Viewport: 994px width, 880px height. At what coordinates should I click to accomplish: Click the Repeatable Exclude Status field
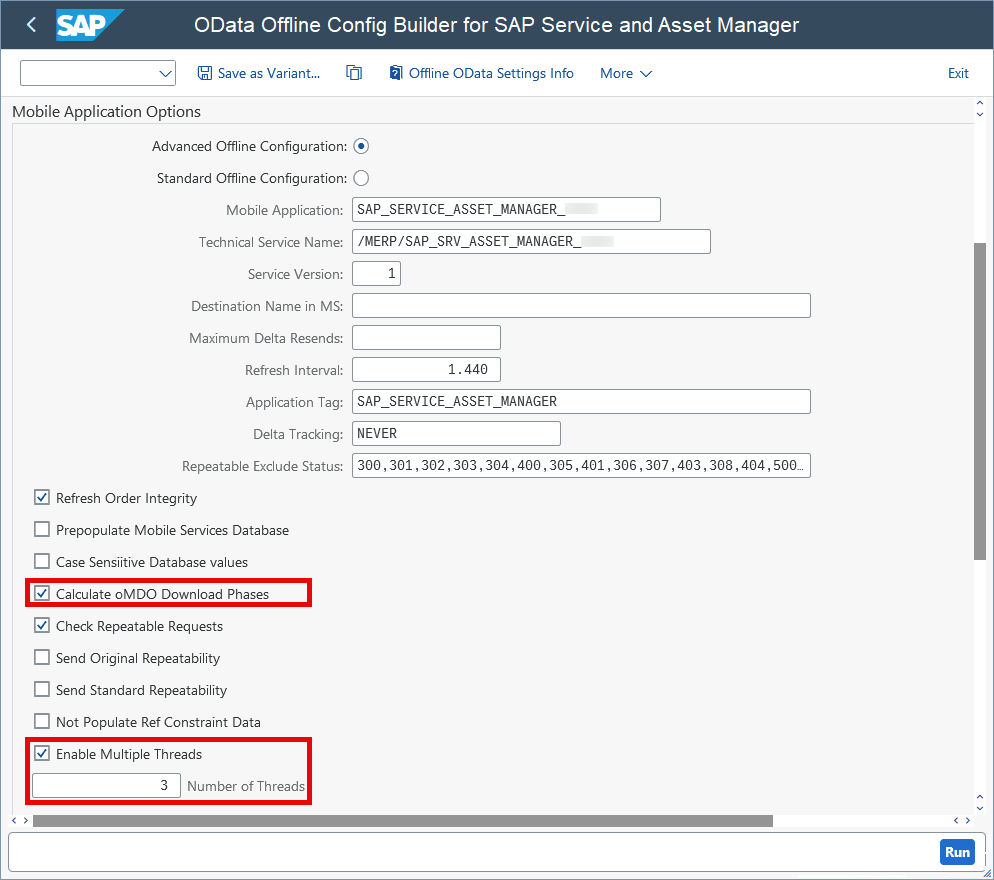[x=581, y=465]
